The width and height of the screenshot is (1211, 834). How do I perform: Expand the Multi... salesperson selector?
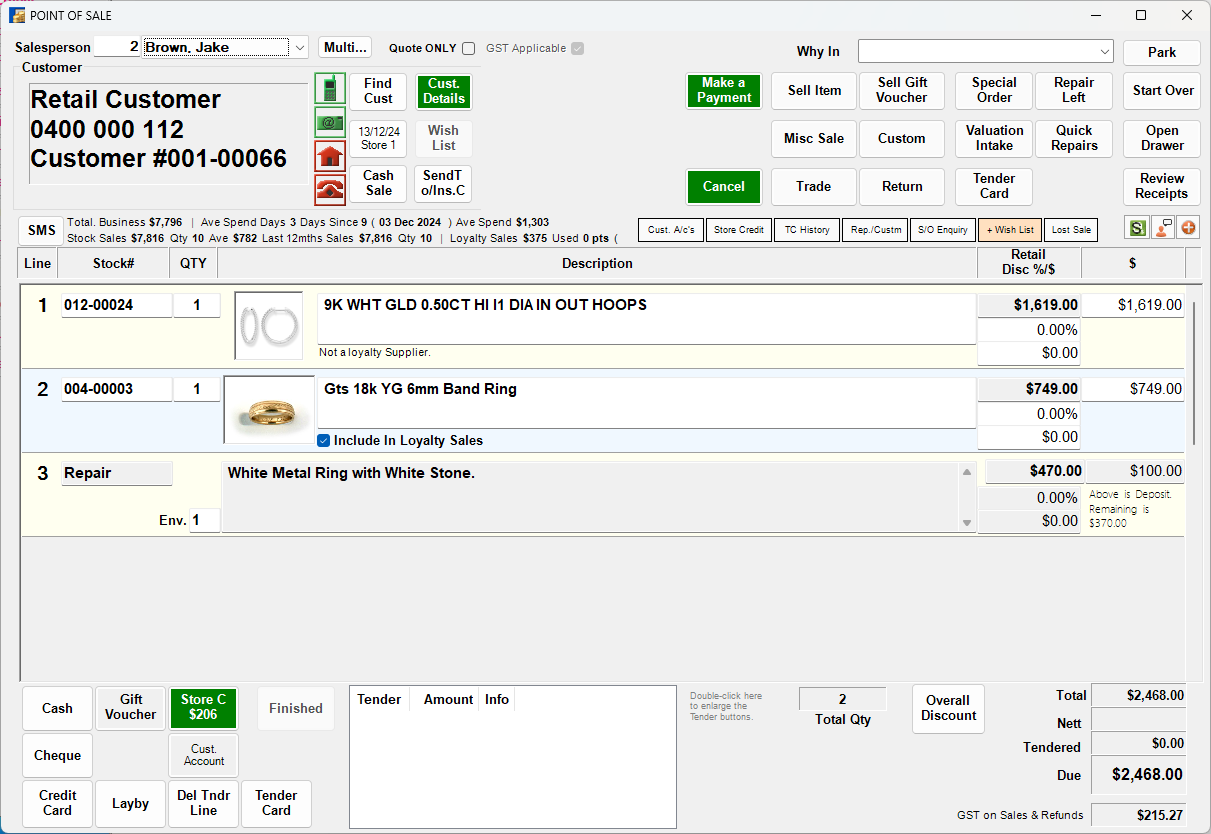[x=344, y=46]
